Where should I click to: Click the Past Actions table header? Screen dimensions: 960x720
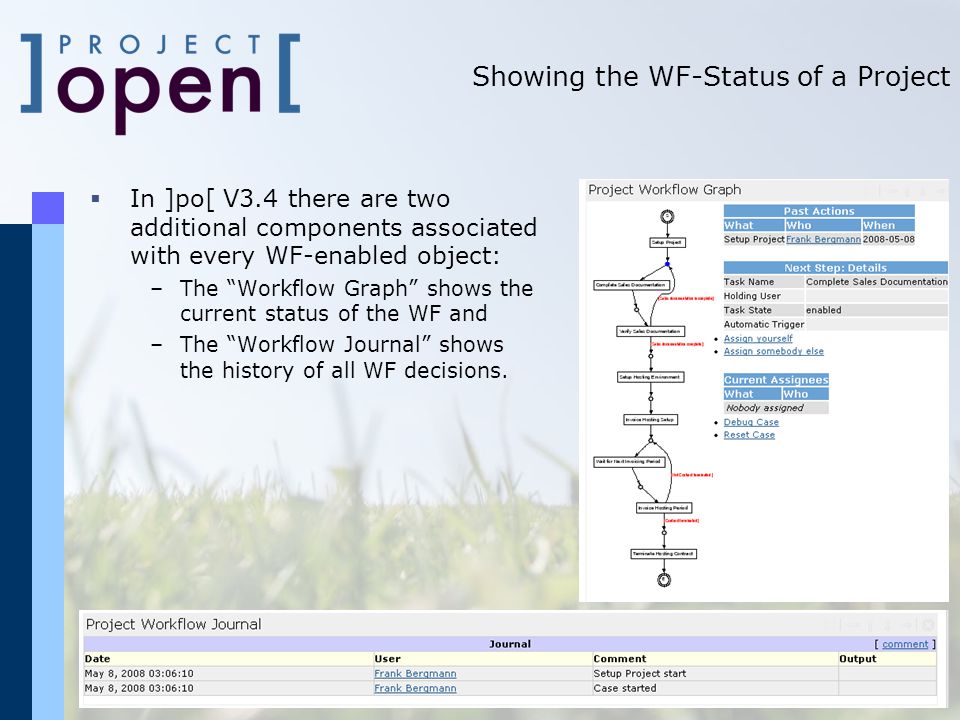pos(819,211)
